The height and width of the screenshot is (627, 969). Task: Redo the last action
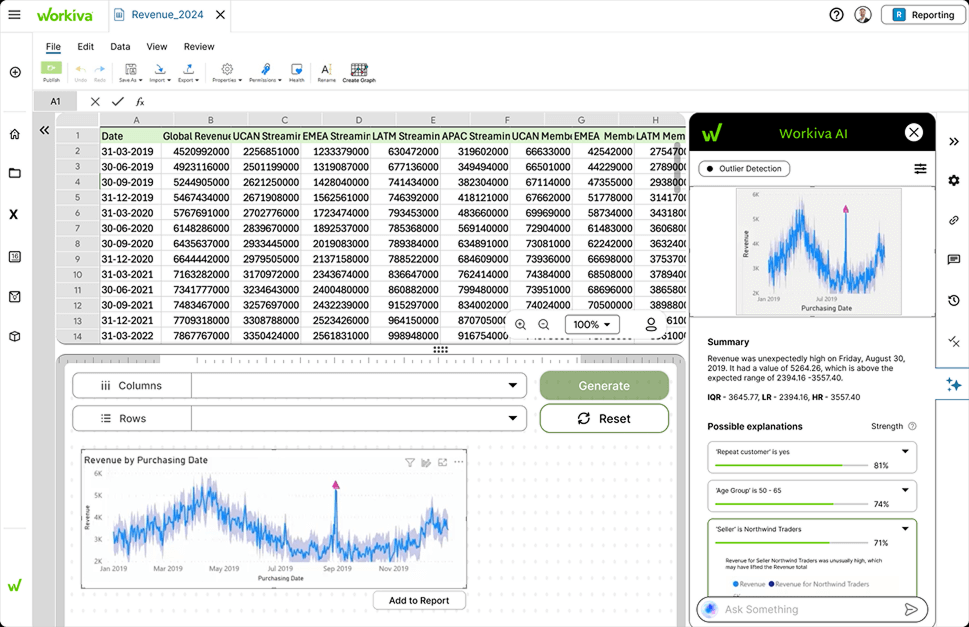pyautogui.click(x=99, y=72)
